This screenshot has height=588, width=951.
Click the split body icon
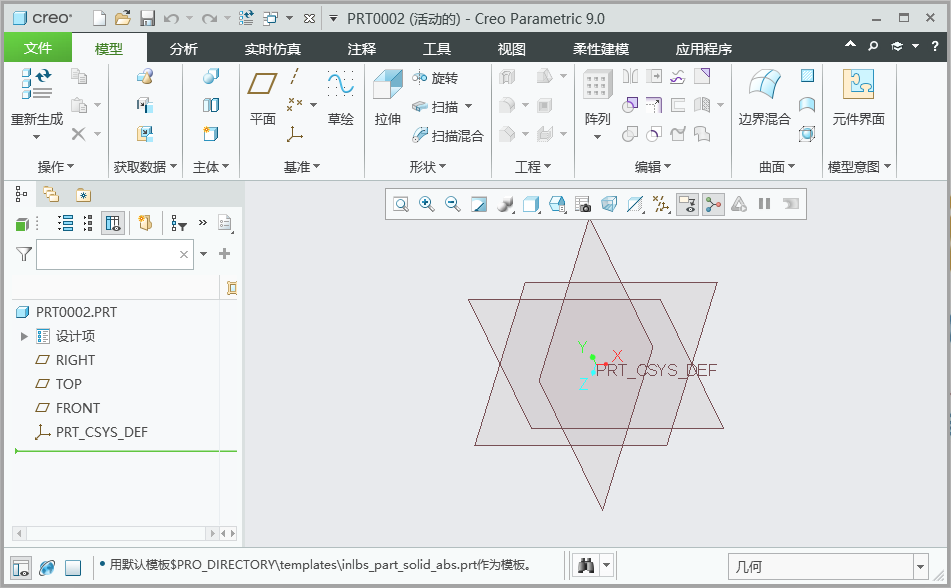[210, 105]
